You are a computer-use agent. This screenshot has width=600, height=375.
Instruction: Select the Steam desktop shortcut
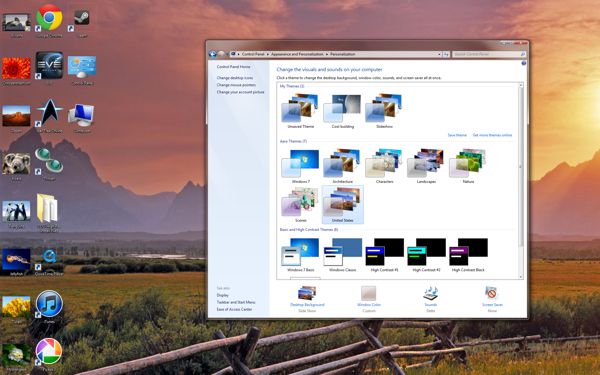point(81,18)
